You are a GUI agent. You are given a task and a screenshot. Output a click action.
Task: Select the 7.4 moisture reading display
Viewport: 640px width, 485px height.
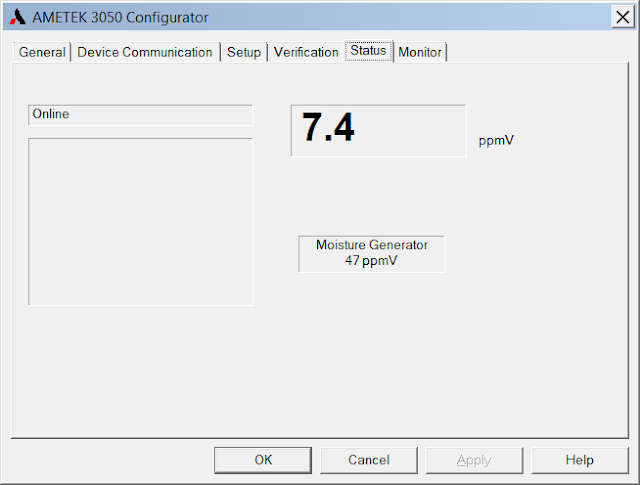pos(378,131)
